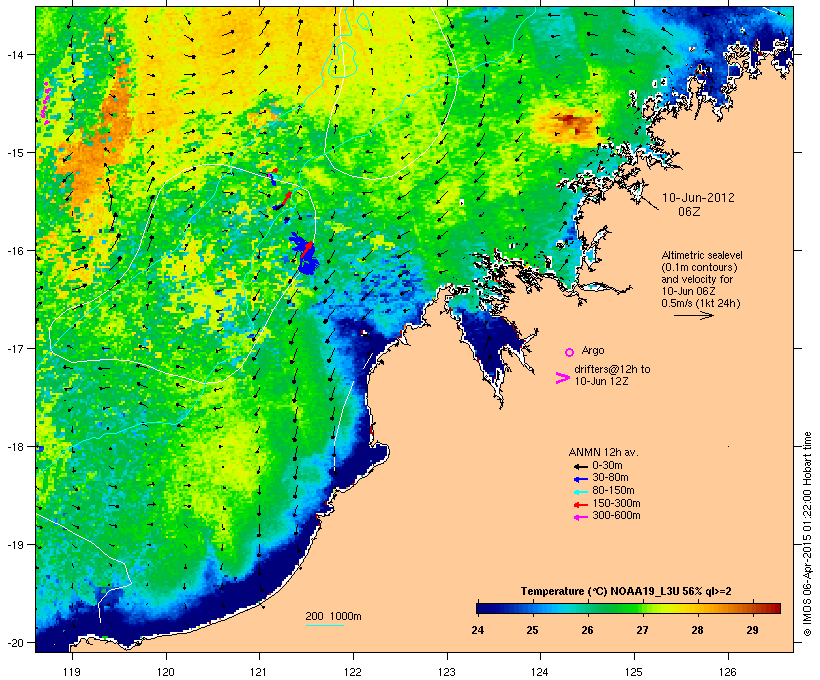Click the 'drifters@12h to' label
820x680 pixels.
(612, 369)
